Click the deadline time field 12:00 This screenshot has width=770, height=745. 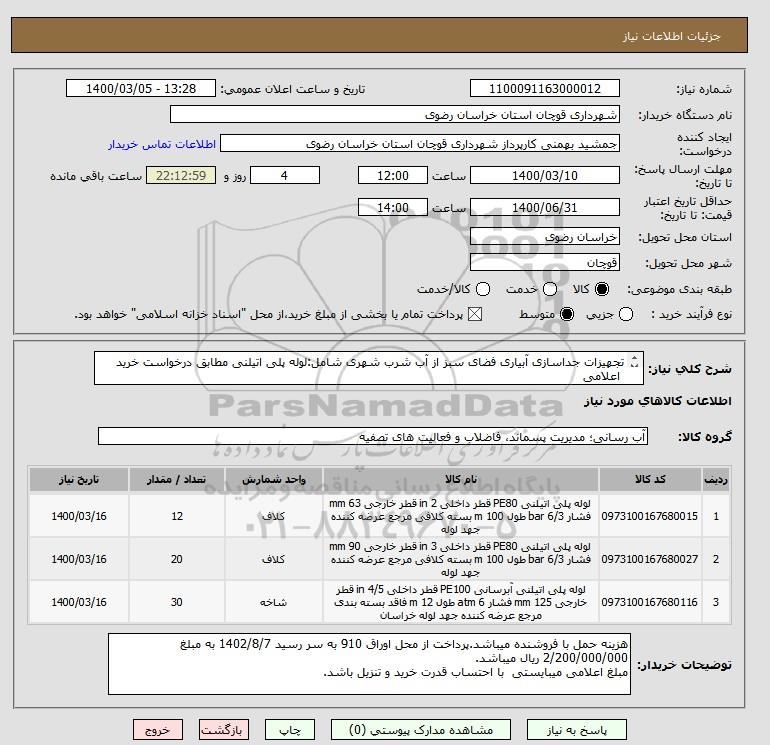pyautogui.click(x=393, y=175)
